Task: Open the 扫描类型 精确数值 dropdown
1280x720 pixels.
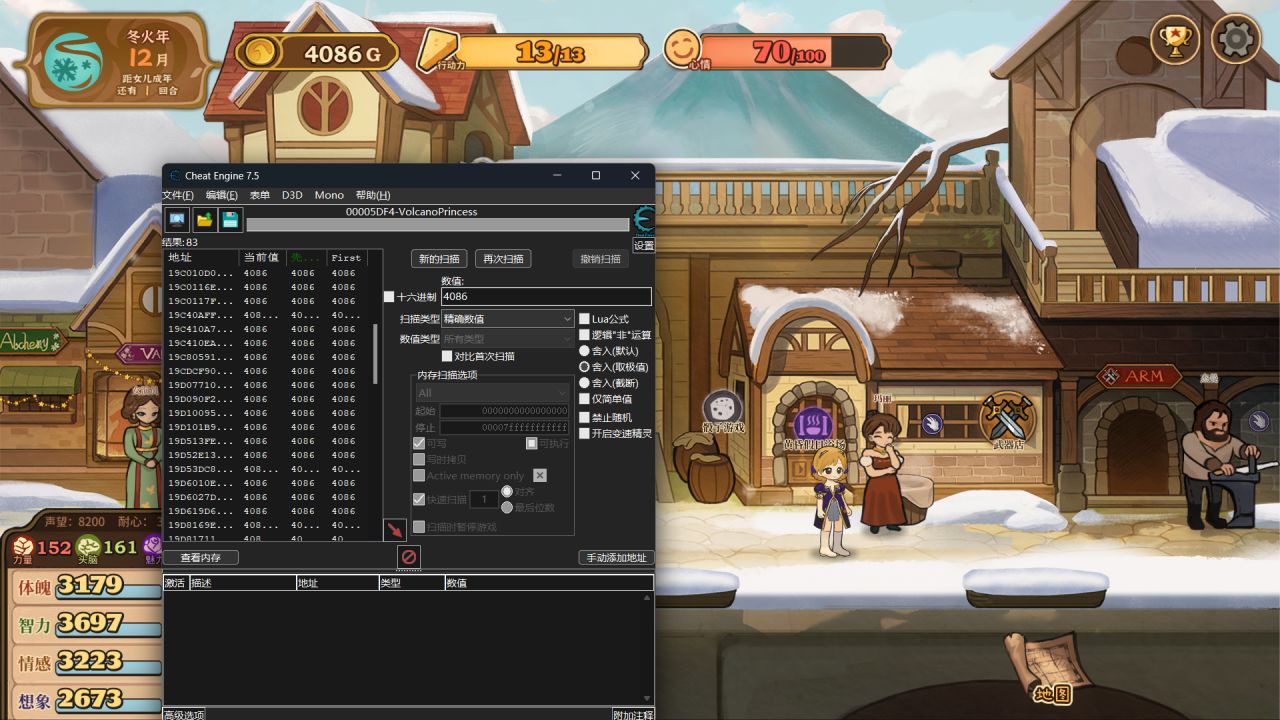Action: (x=508, y=319)
